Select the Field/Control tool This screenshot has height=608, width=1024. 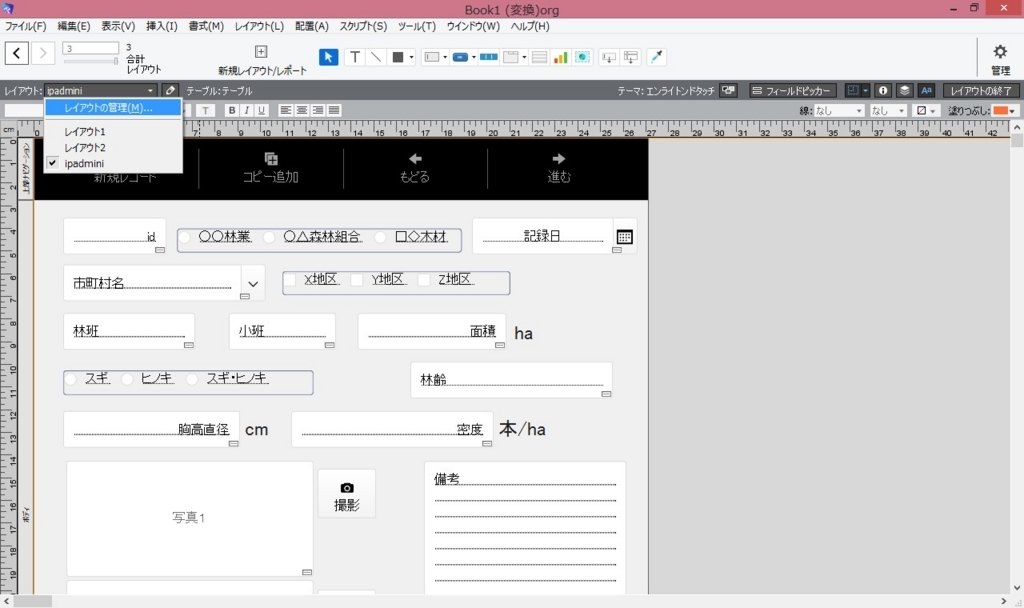432,57
